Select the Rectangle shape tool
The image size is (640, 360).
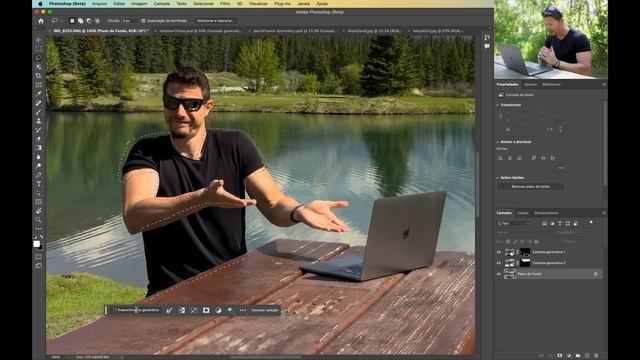38,202
